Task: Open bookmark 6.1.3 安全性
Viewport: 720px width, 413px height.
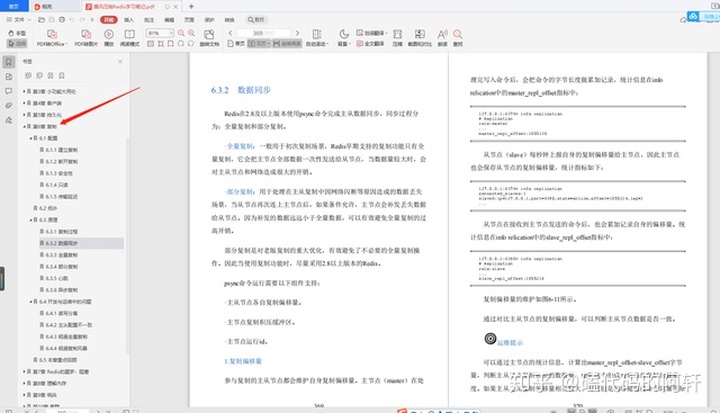Action: click(56, 173)
